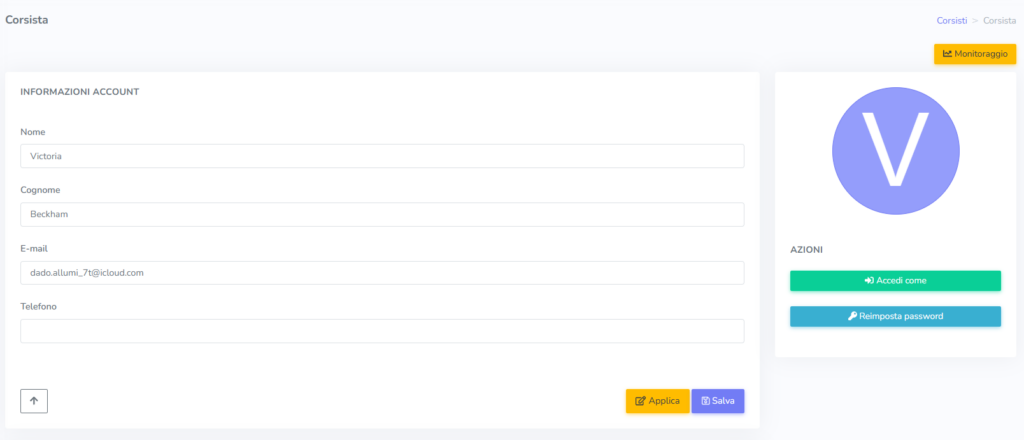Click the circular V avatar image
Screen dimensions: 1024x440
click(895, 149)
